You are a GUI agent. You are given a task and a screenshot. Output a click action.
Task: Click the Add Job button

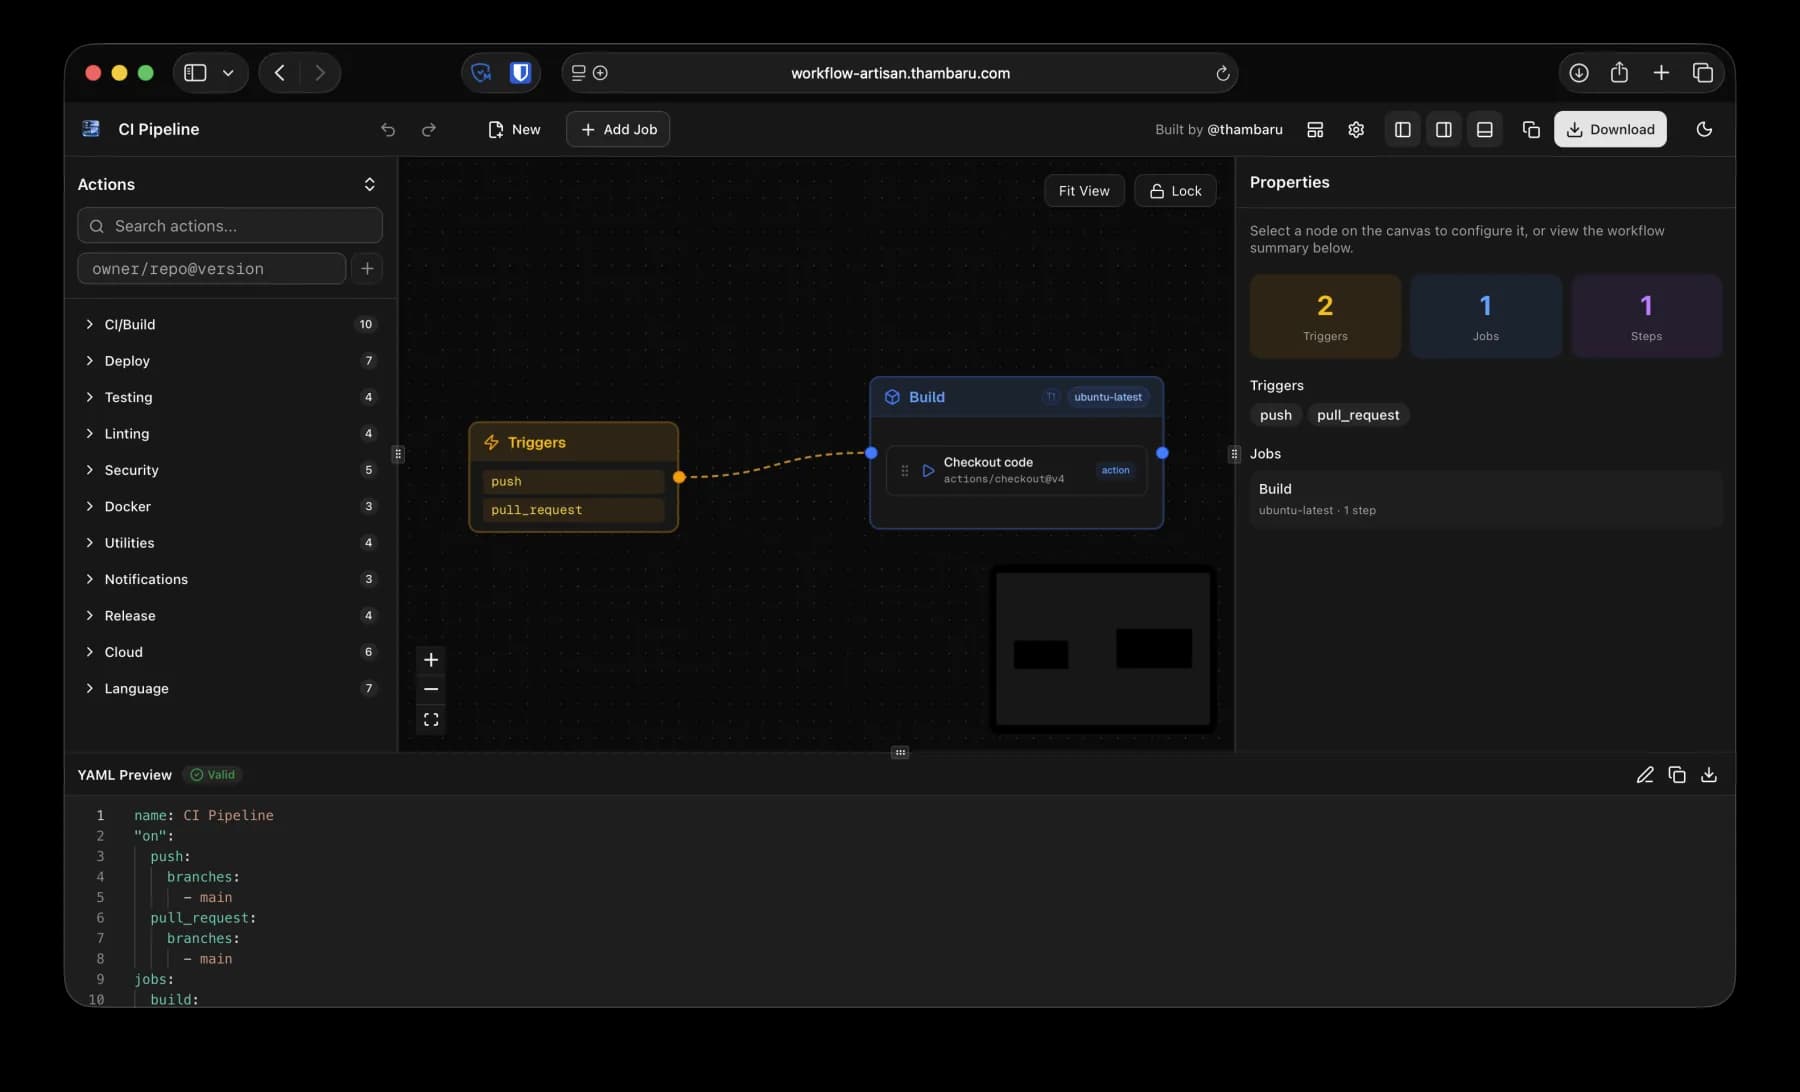[618, 130]
